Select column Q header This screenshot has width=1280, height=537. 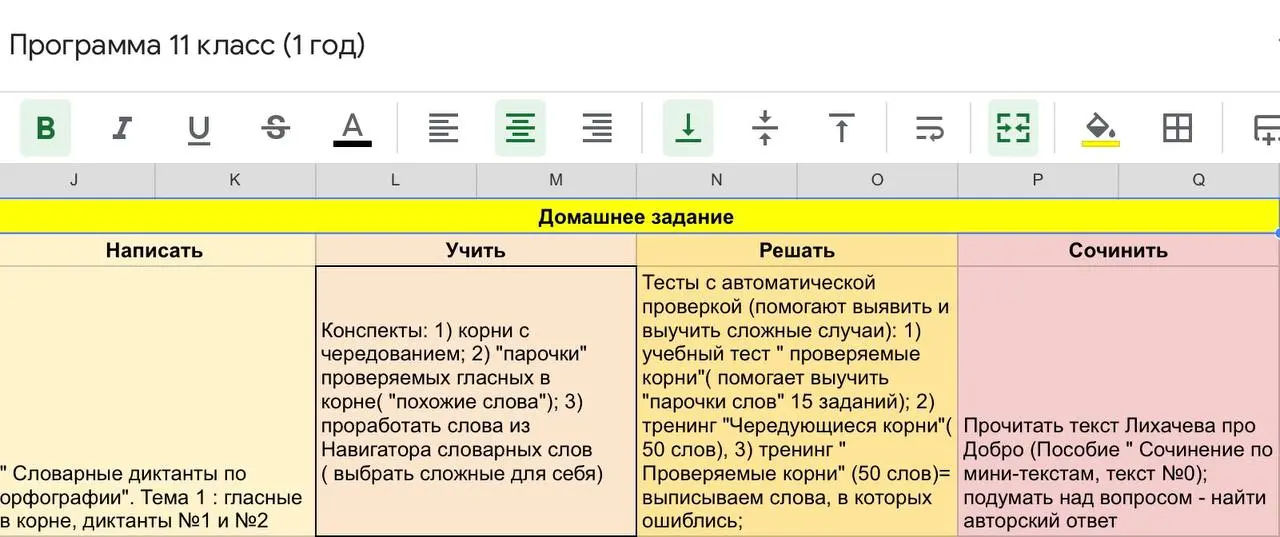[1199, 180]
